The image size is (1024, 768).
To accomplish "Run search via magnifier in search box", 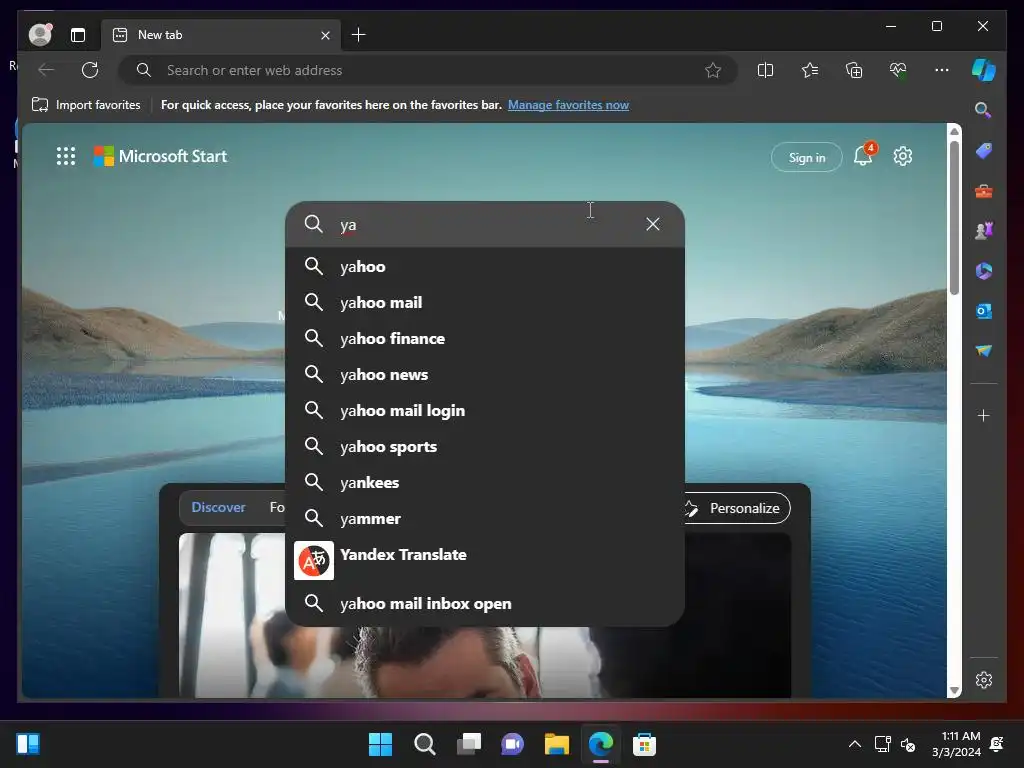I will 313,224.
